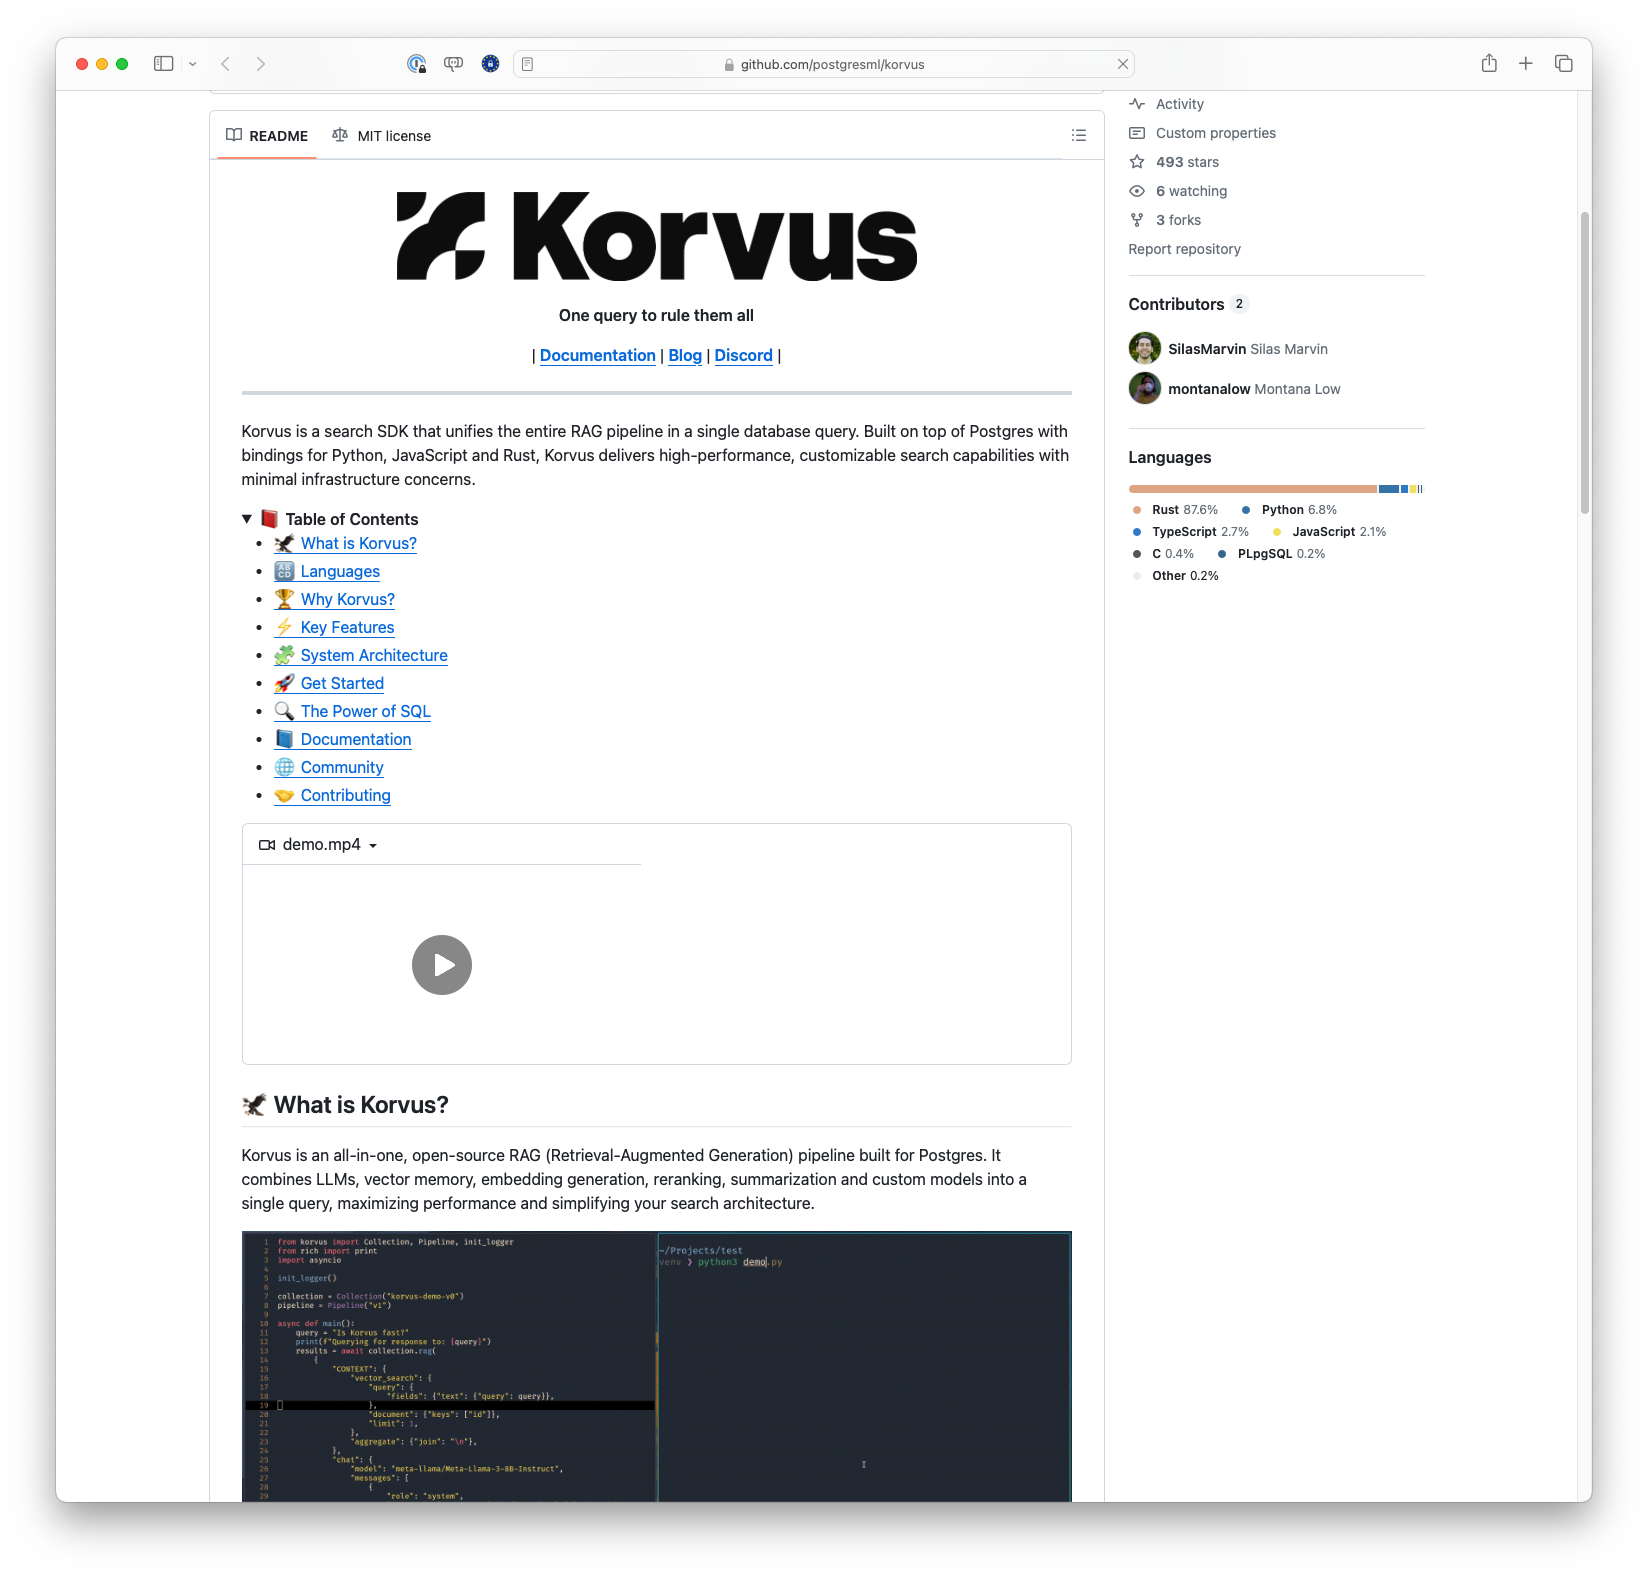Image resolution: width=1648 pixels, height=1576 pixels.
Task: Click the video camera icon beside demo.mp4
Action: click(266, 844)
